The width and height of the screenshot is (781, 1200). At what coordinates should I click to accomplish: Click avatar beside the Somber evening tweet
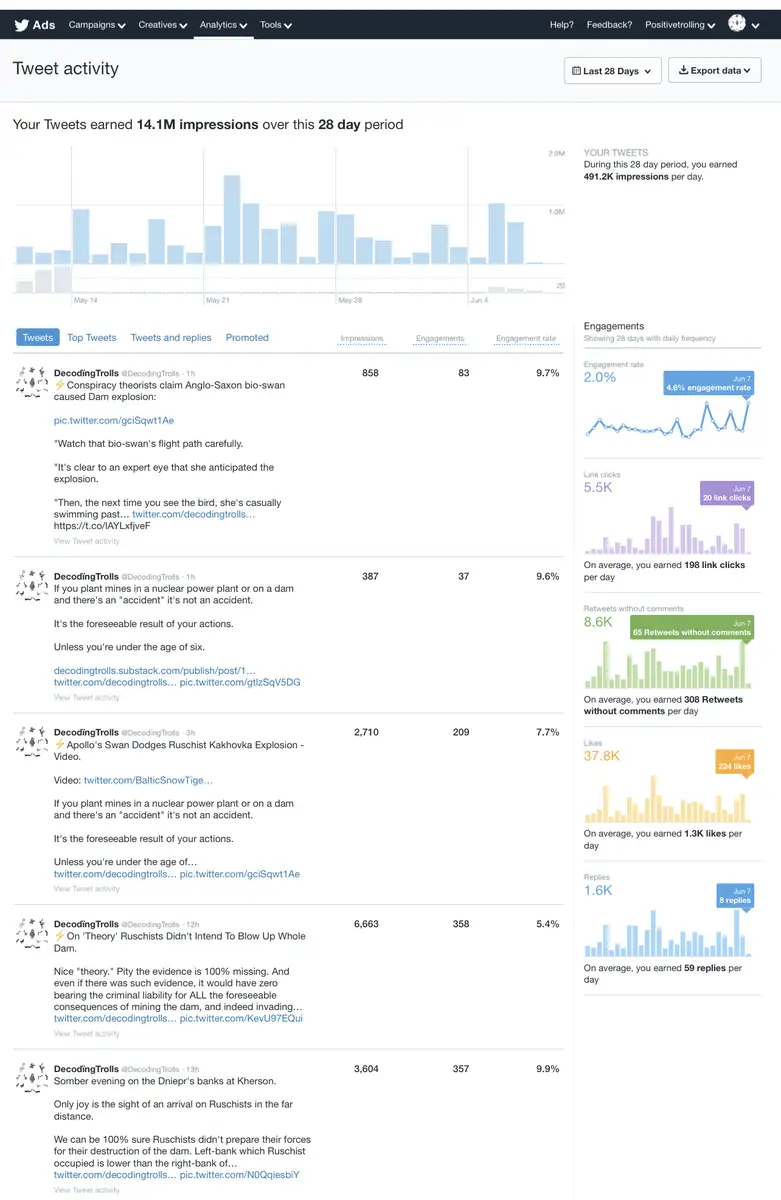(32, 1078)
